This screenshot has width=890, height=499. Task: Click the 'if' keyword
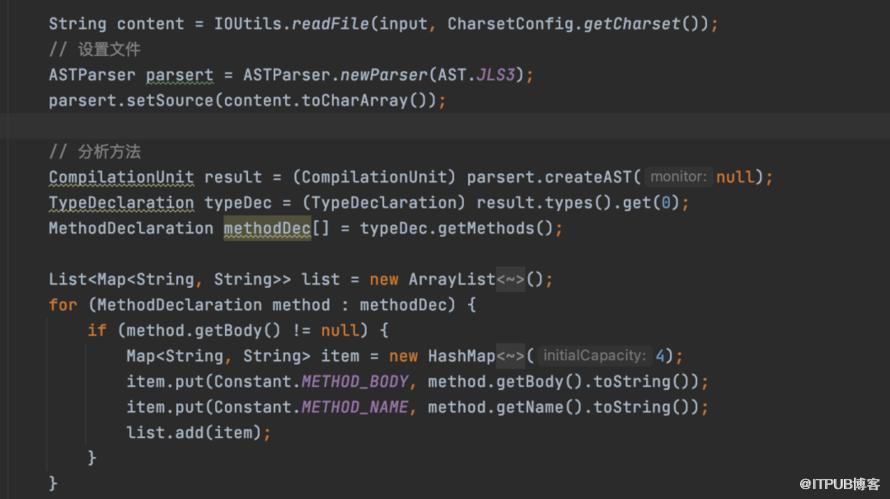pos(97,330)
